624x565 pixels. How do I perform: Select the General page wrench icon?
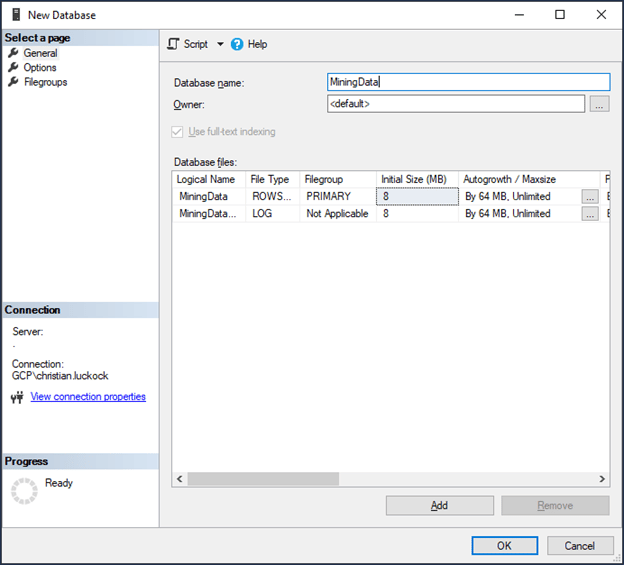[x=14, y=53]
